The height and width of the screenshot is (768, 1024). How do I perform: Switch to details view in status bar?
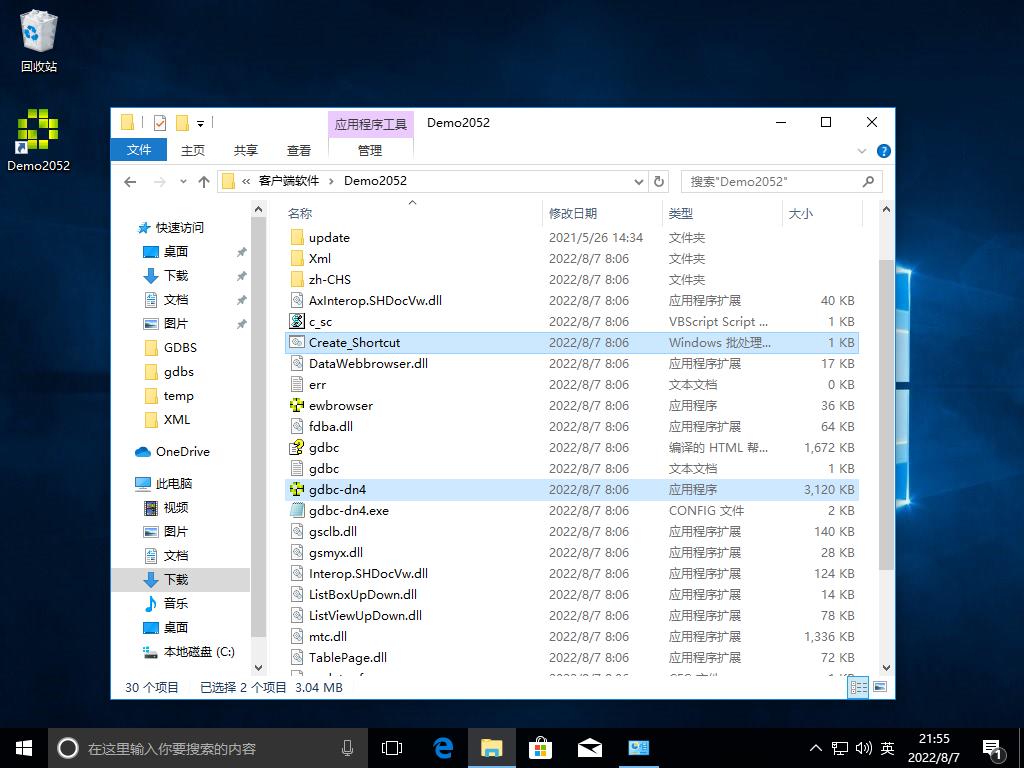858,687
